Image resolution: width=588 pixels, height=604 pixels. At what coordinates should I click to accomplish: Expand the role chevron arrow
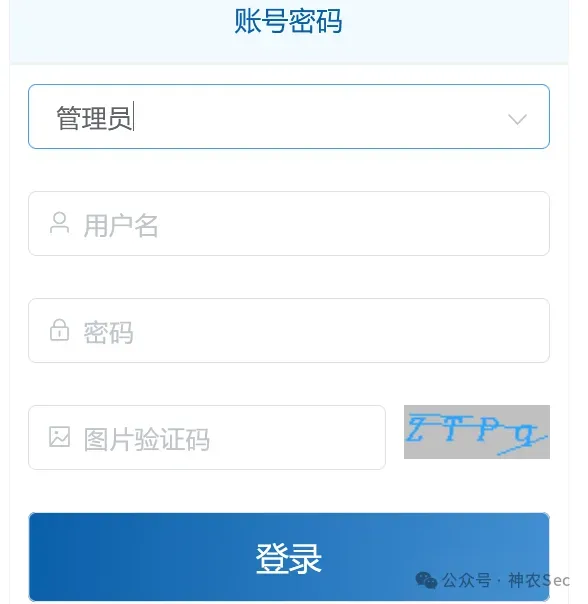[x=517, y=119]
